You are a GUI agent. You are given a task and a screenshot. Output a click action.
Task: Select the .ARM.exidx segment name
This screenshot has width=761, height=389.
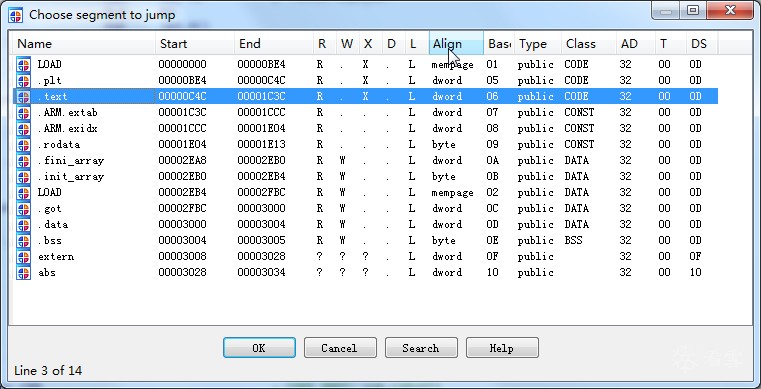click(x=67, y=129)
